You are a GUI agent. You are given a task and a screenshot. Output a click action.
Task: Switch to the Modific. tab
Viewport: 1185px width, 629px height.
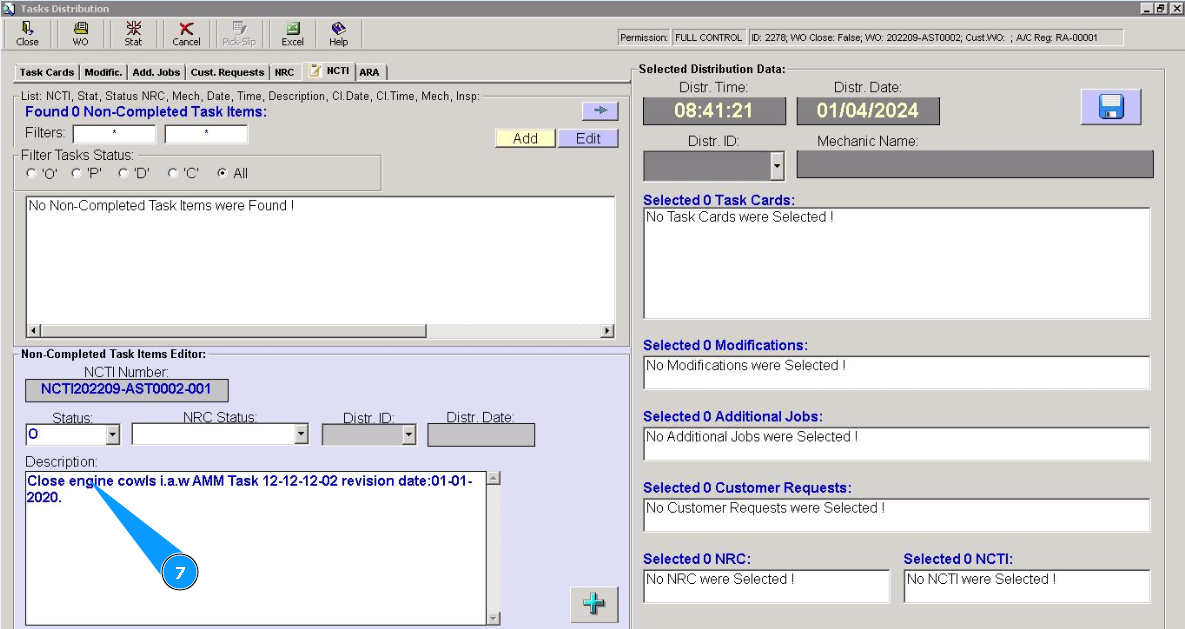tap(103, 73)
